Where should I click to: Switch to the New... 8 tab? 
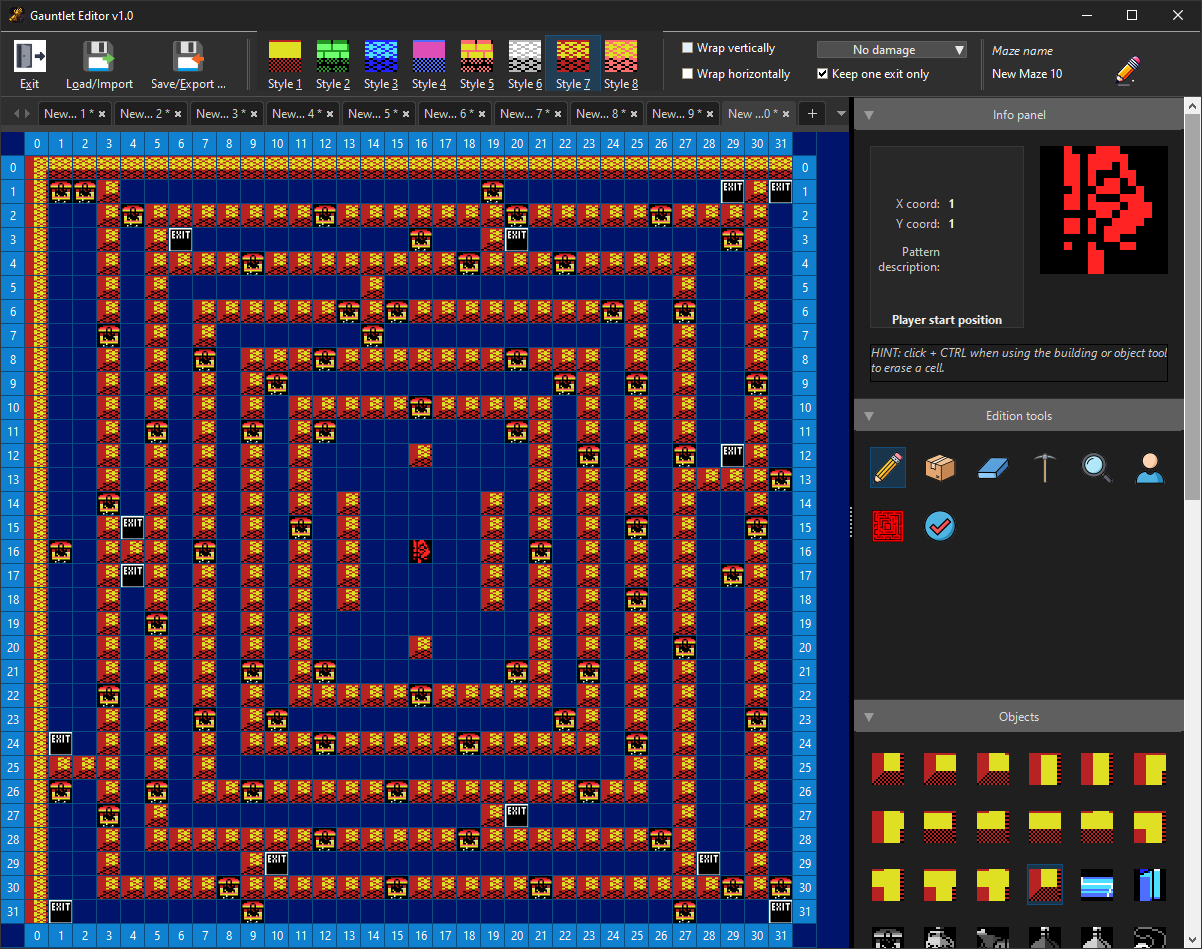[607, 114]
